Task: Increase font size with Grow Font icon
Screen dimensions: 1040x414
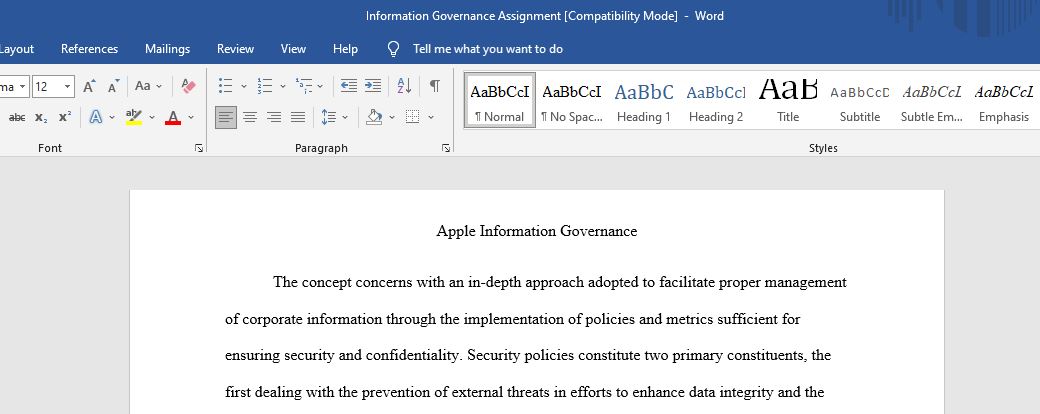Action: pos(90,86)
